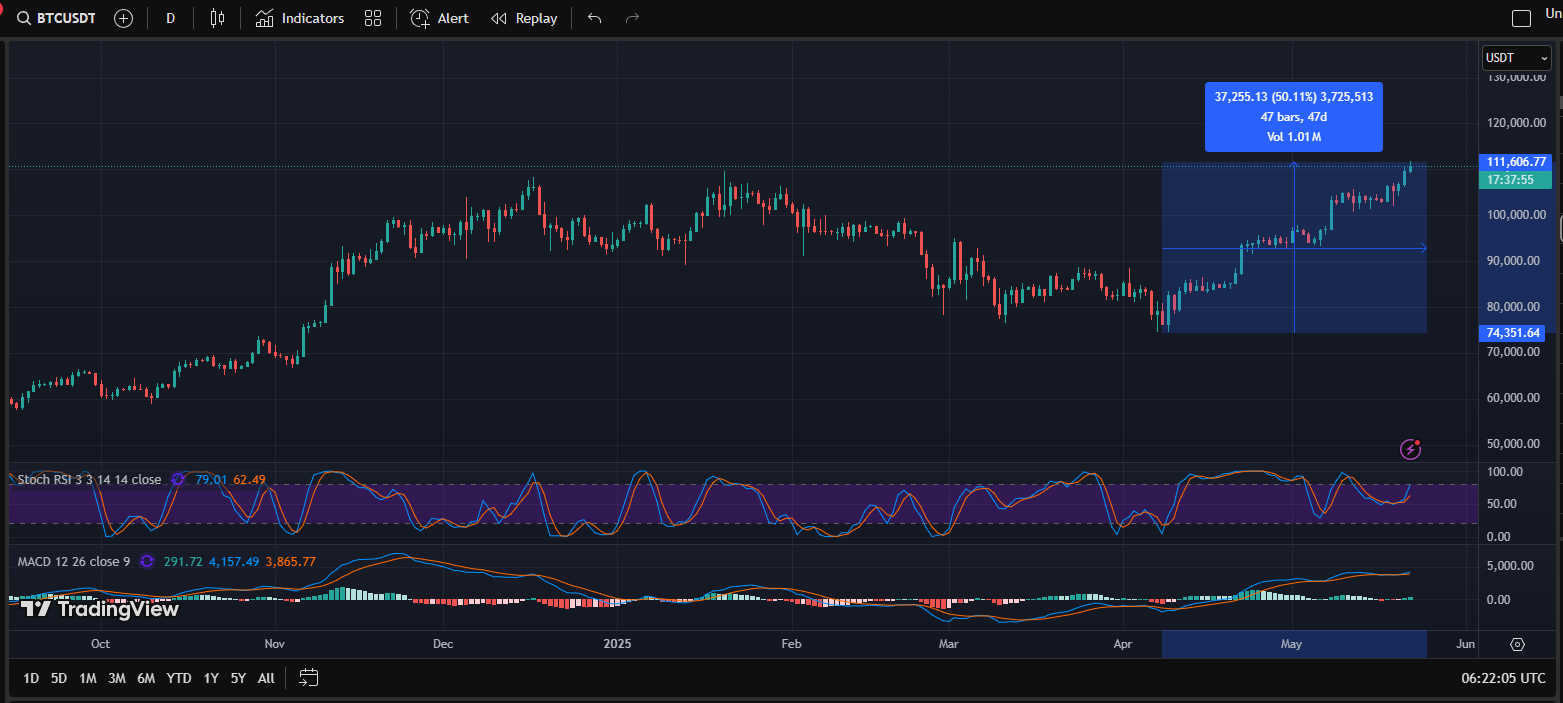Screen dimensions: 1563x703
Task: Select the 3M date range
Action: (x=117, y=678)
